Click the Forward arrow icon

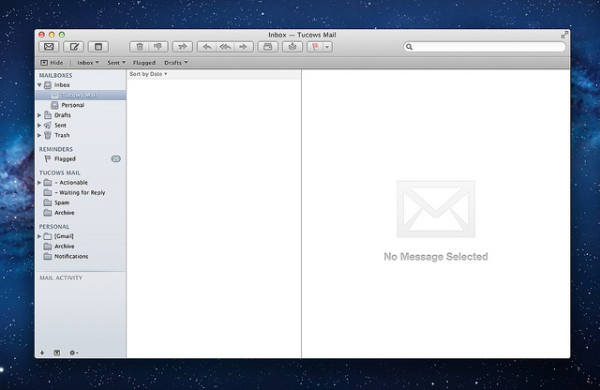pos(243,47)
